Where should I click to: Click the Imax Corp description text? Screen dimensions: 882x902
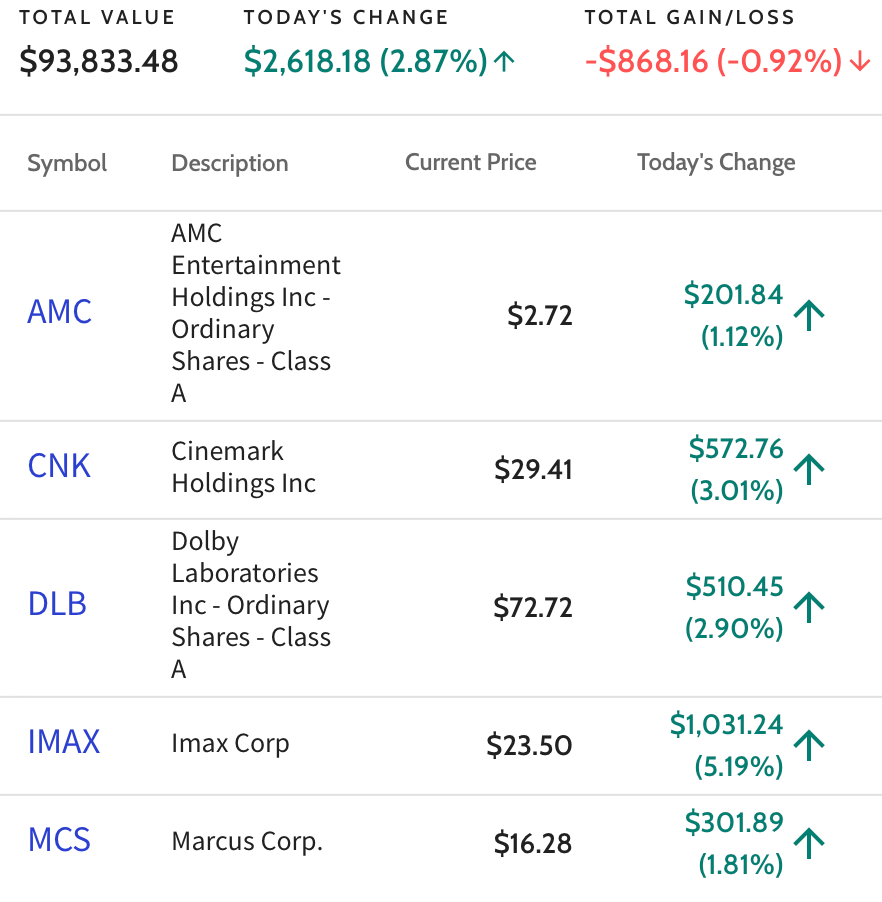pyautogui.click(x=230, y=744)
